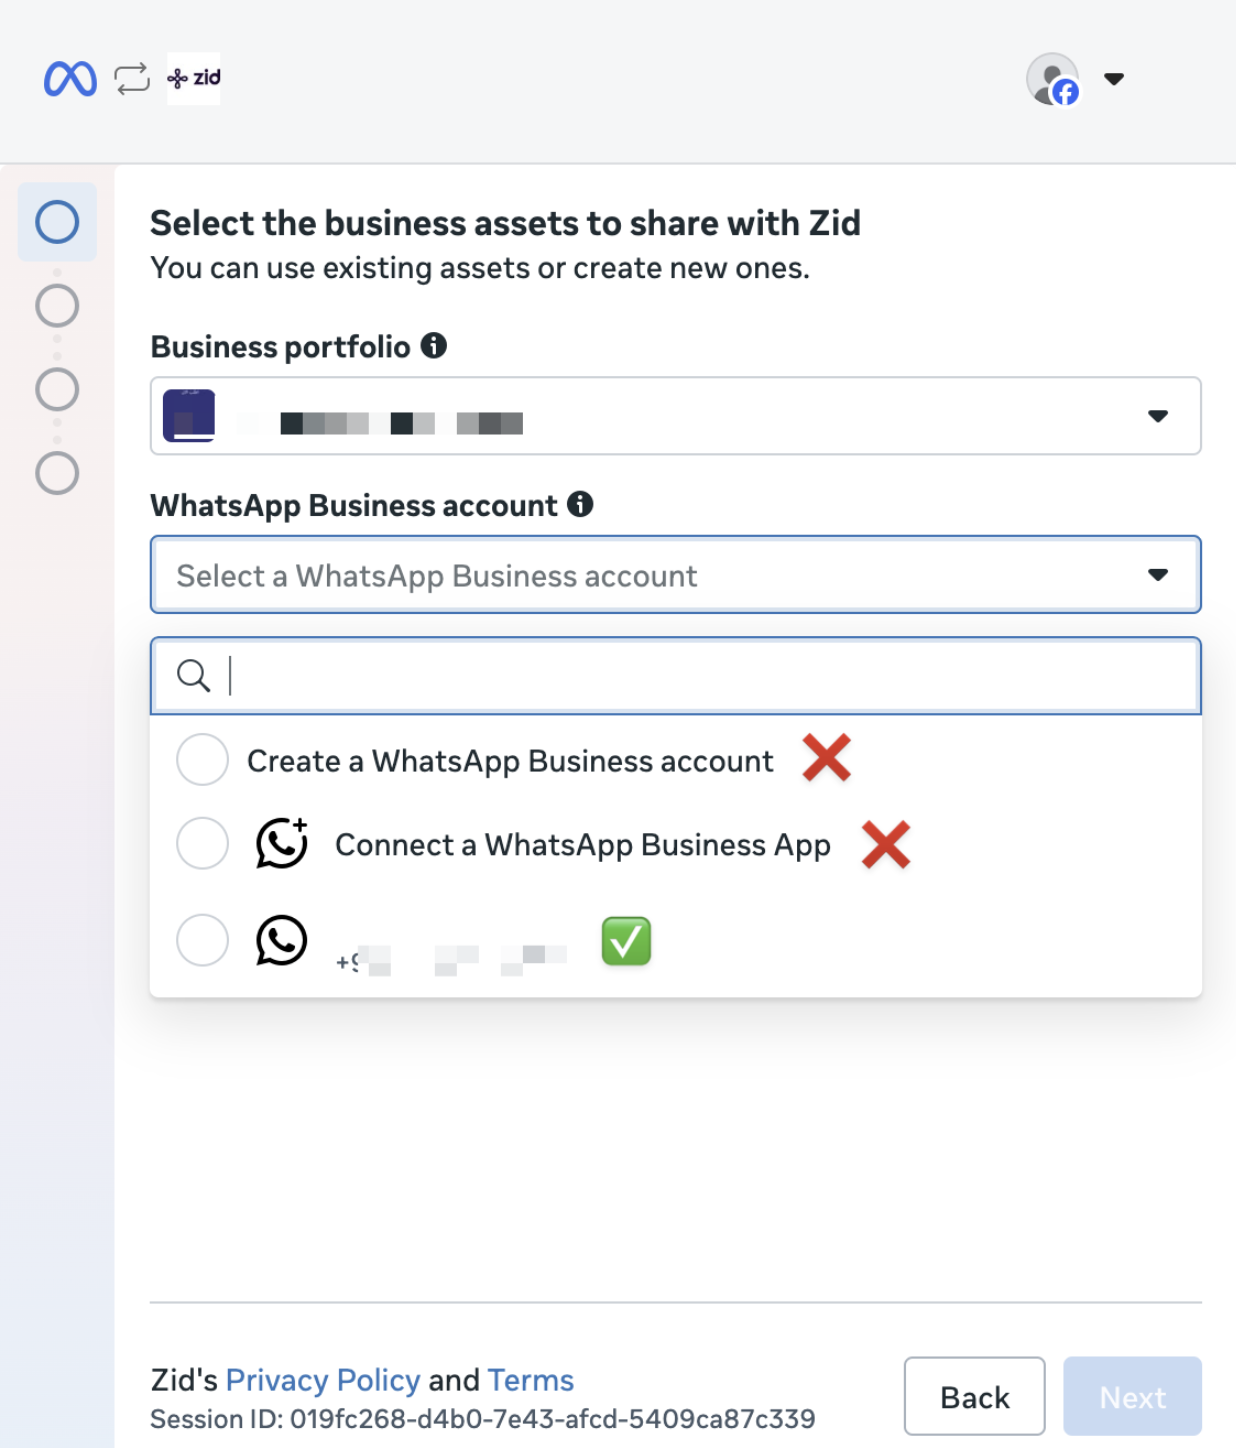Choose the existing phone number radio option

click(203, 940)
